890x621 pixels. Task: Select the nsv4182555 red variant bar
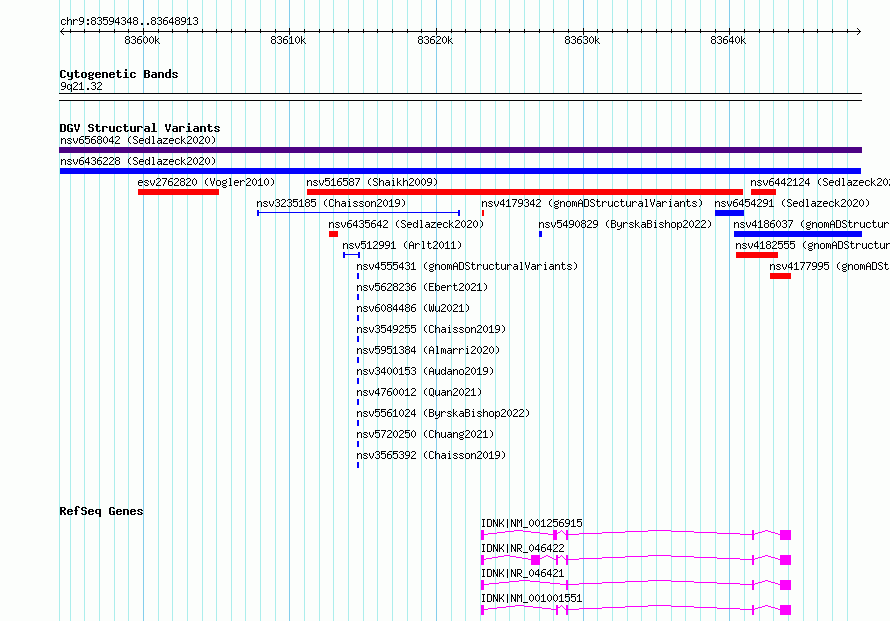(x=757, y=255)
